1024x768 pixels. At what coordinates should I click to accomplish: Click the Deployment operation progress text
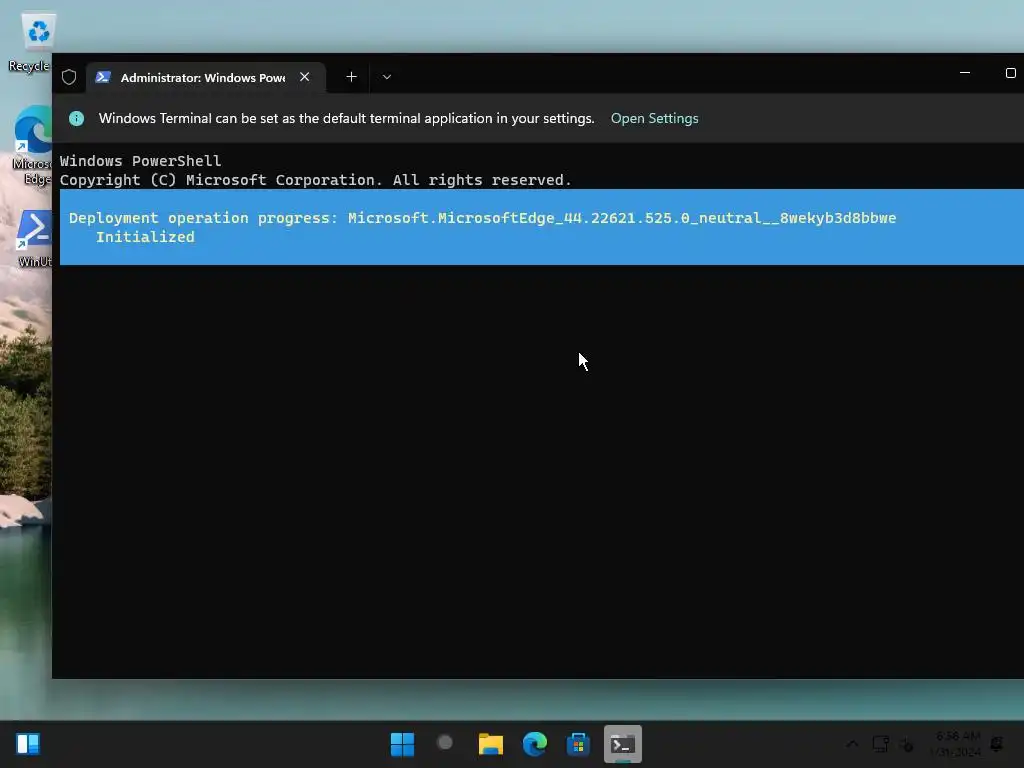point(483,218)
